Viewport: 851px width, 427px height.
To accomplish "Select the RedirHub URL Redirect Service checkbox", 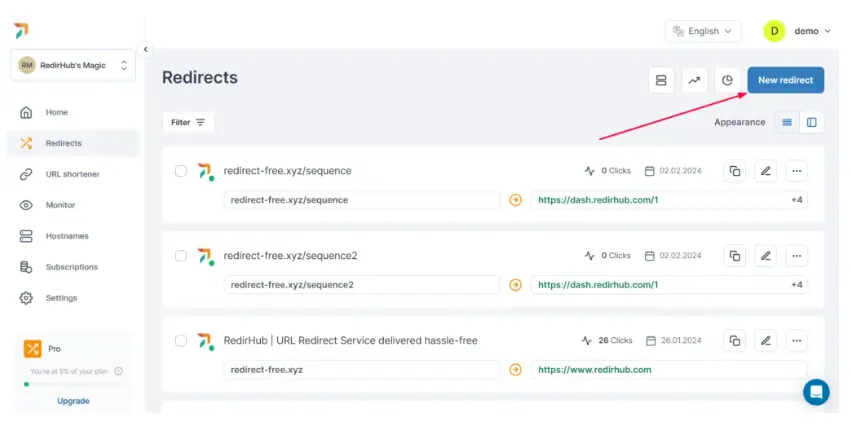I will click(181, 341).
